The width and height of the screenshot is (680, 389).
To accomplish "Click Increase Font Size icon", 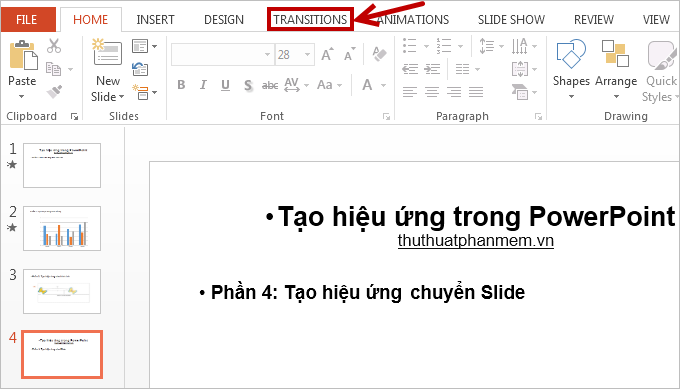I will click(x=327, y=54).
